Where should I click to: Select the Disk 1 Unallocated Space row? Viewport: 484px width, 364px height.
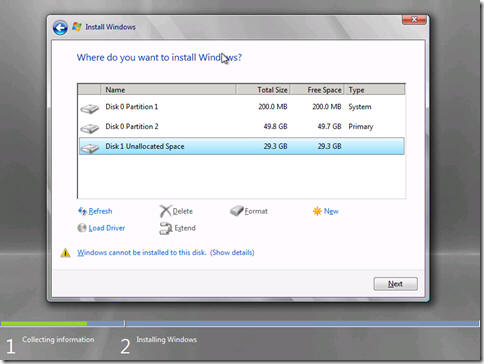point(242,146)
